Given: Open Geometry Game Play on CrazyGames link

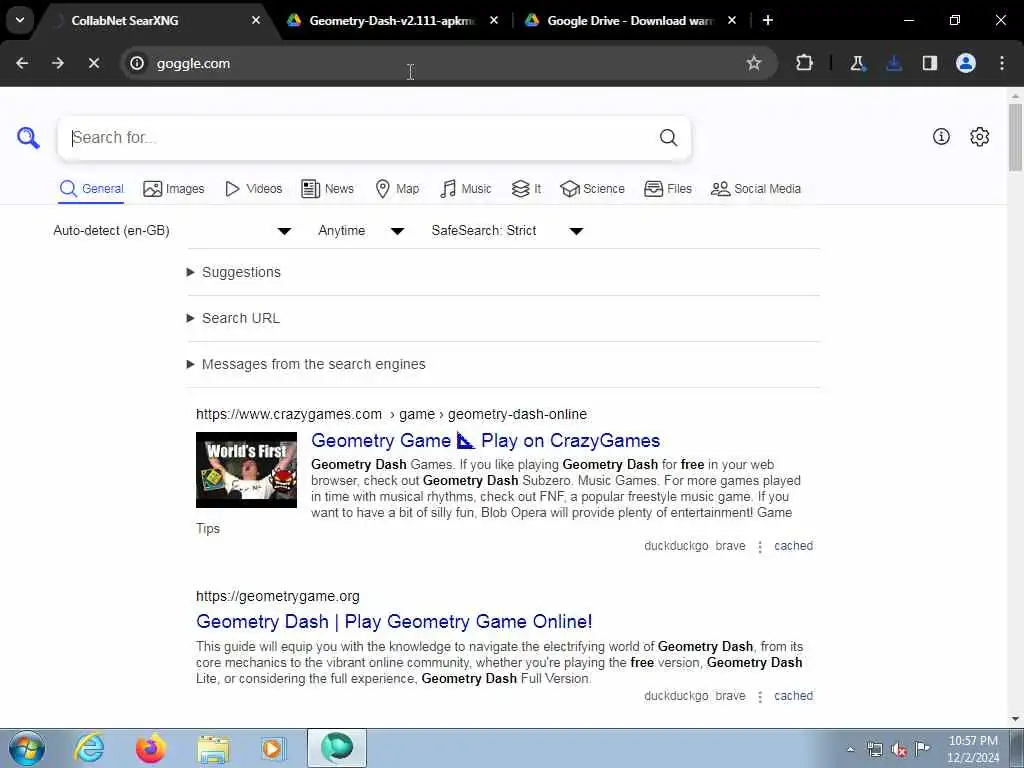Looking at the screenshot, I should (x=485, y=441).
